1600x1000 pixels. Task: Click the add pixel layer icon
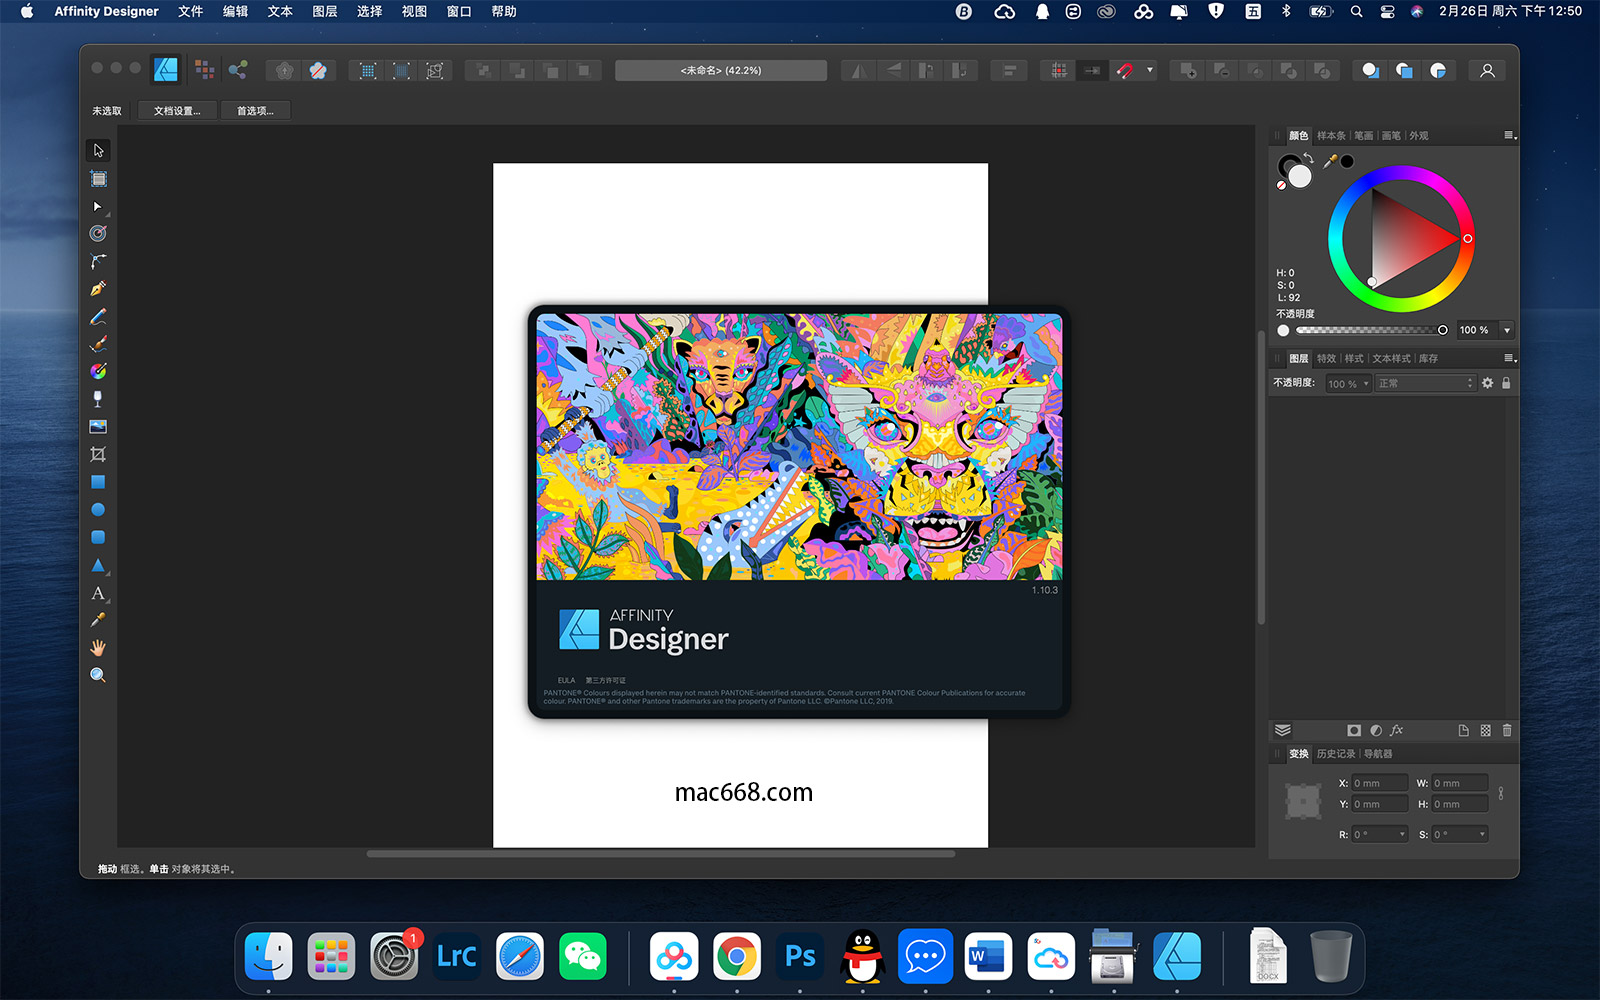pos(1485,731)
